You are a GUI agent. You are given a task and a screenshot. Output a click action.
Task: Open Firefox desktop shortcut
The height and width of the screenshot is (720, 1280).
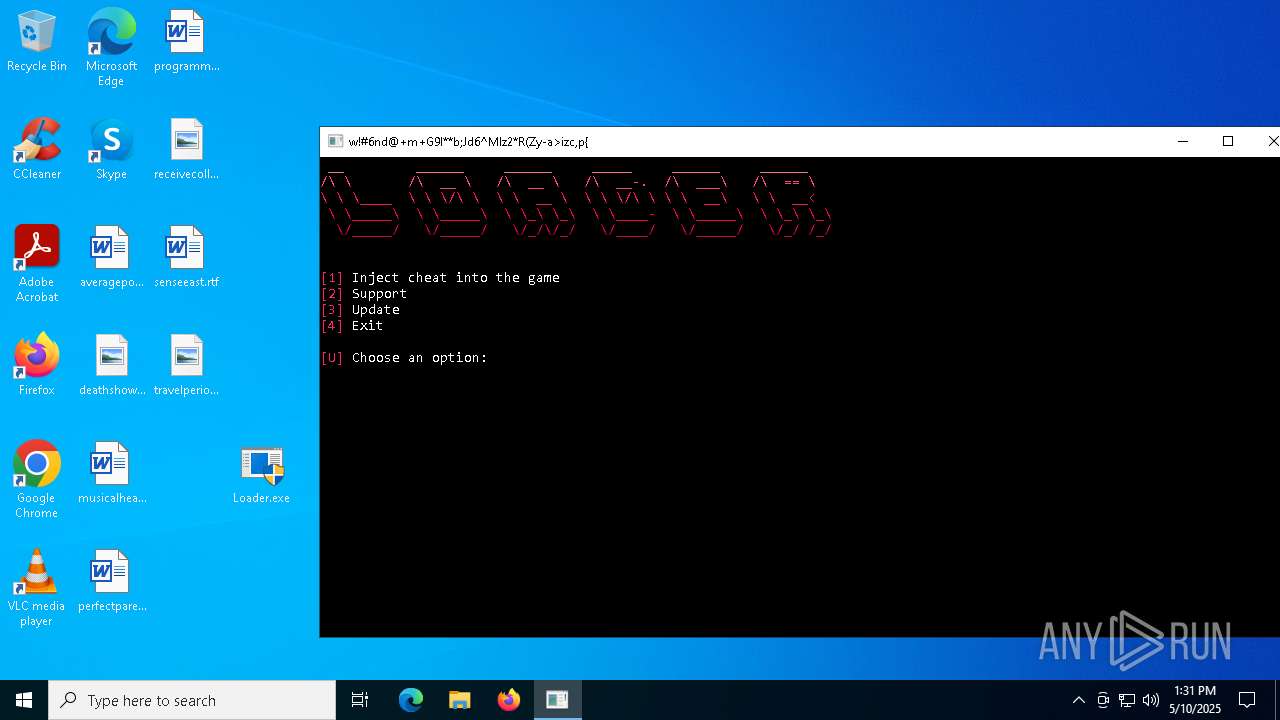point(37,366)
